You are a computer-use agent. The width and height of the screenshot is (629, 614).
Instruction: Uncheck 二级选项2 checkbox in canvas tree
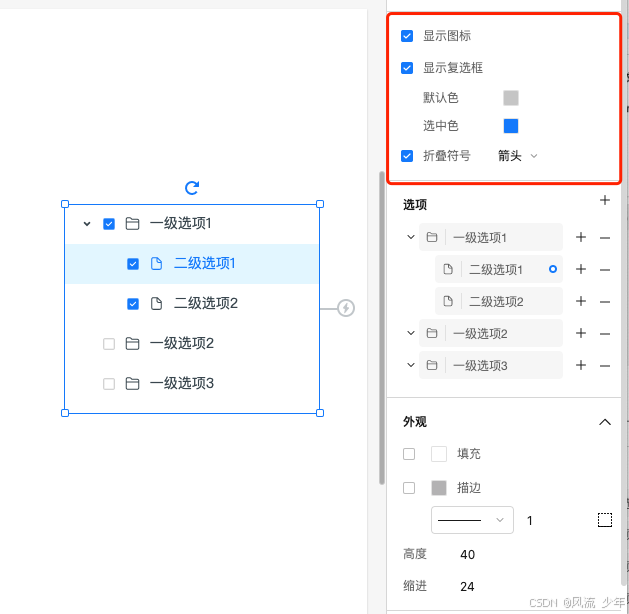click(x=133, y=304)
